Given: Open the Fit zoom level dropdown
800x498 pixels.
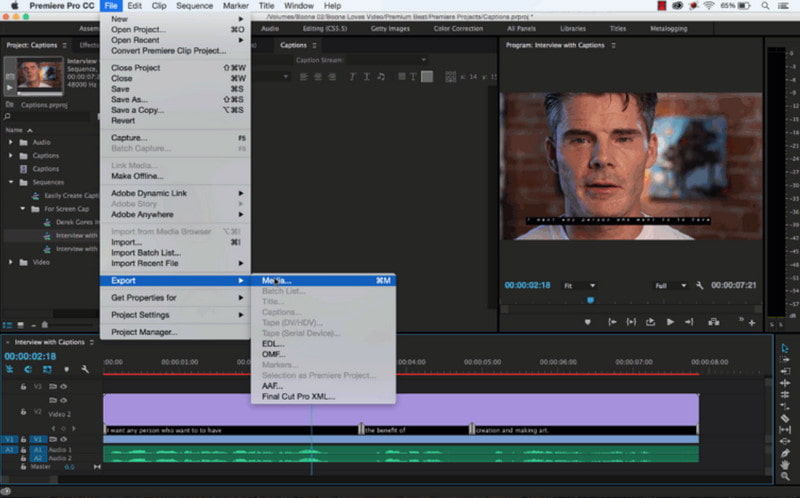Looking at the screenshot, I should (578, 286).
